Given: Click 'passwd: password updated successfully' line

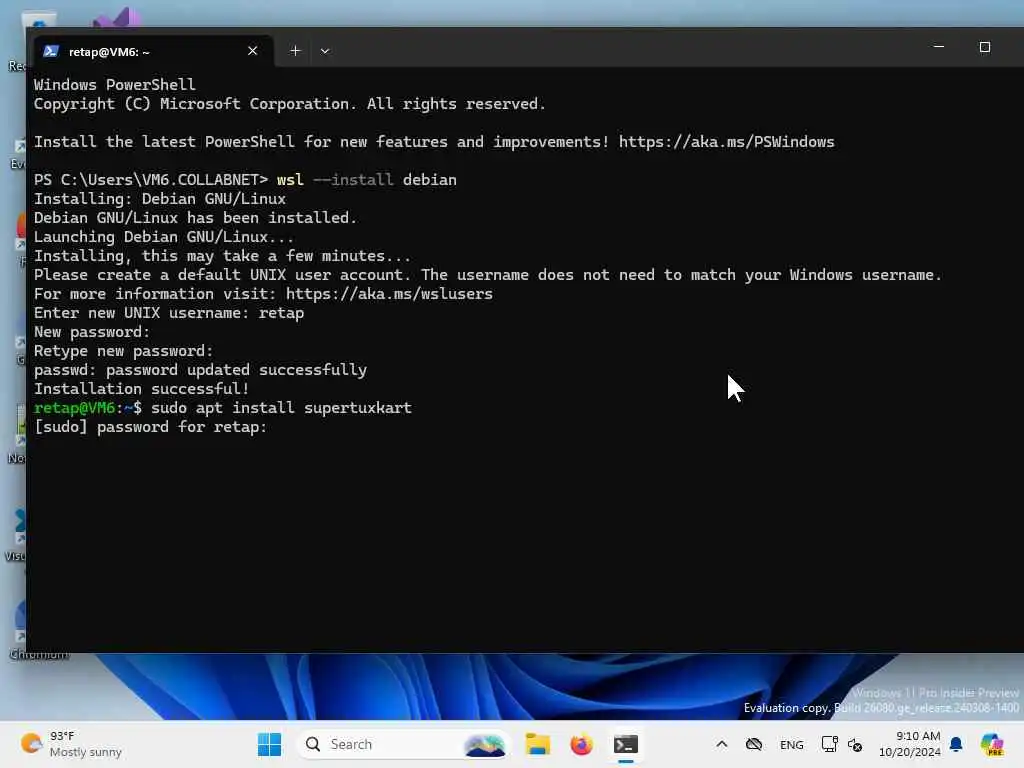Looking at the screenshot, I should [x=200, y=370].
